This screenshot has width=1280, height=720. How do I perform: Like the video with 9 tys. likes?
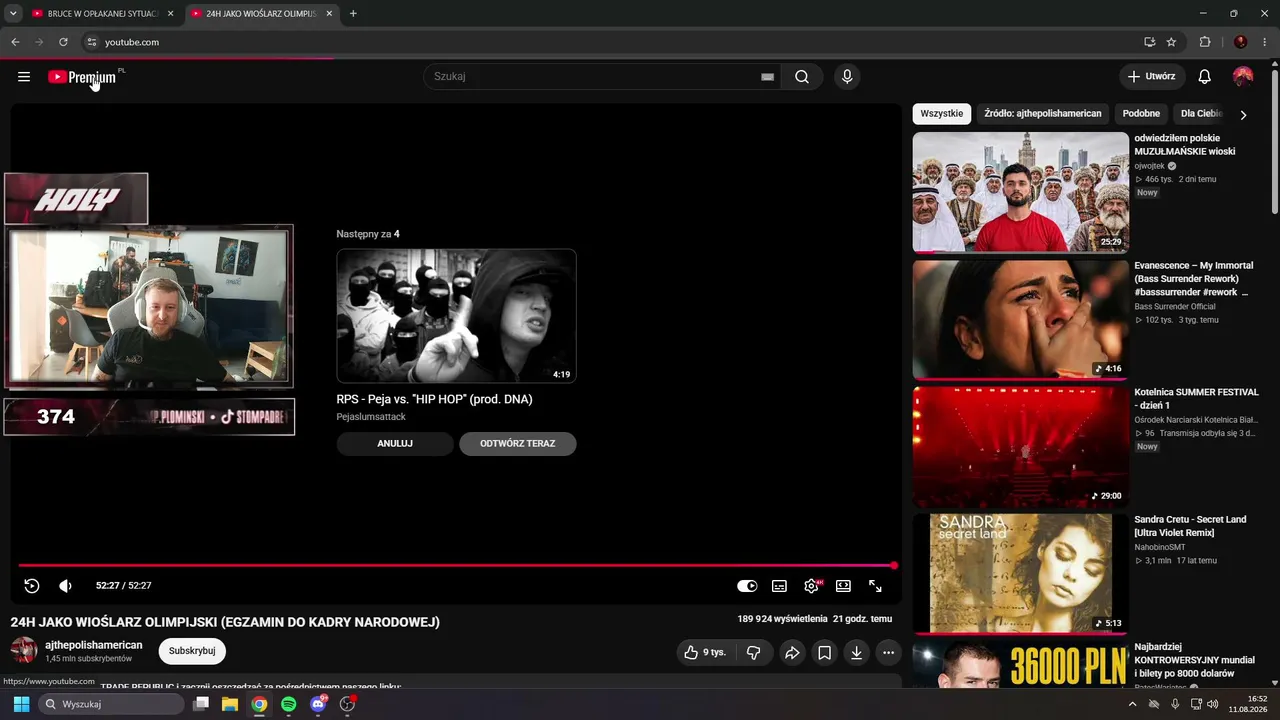tap(705, 653)
